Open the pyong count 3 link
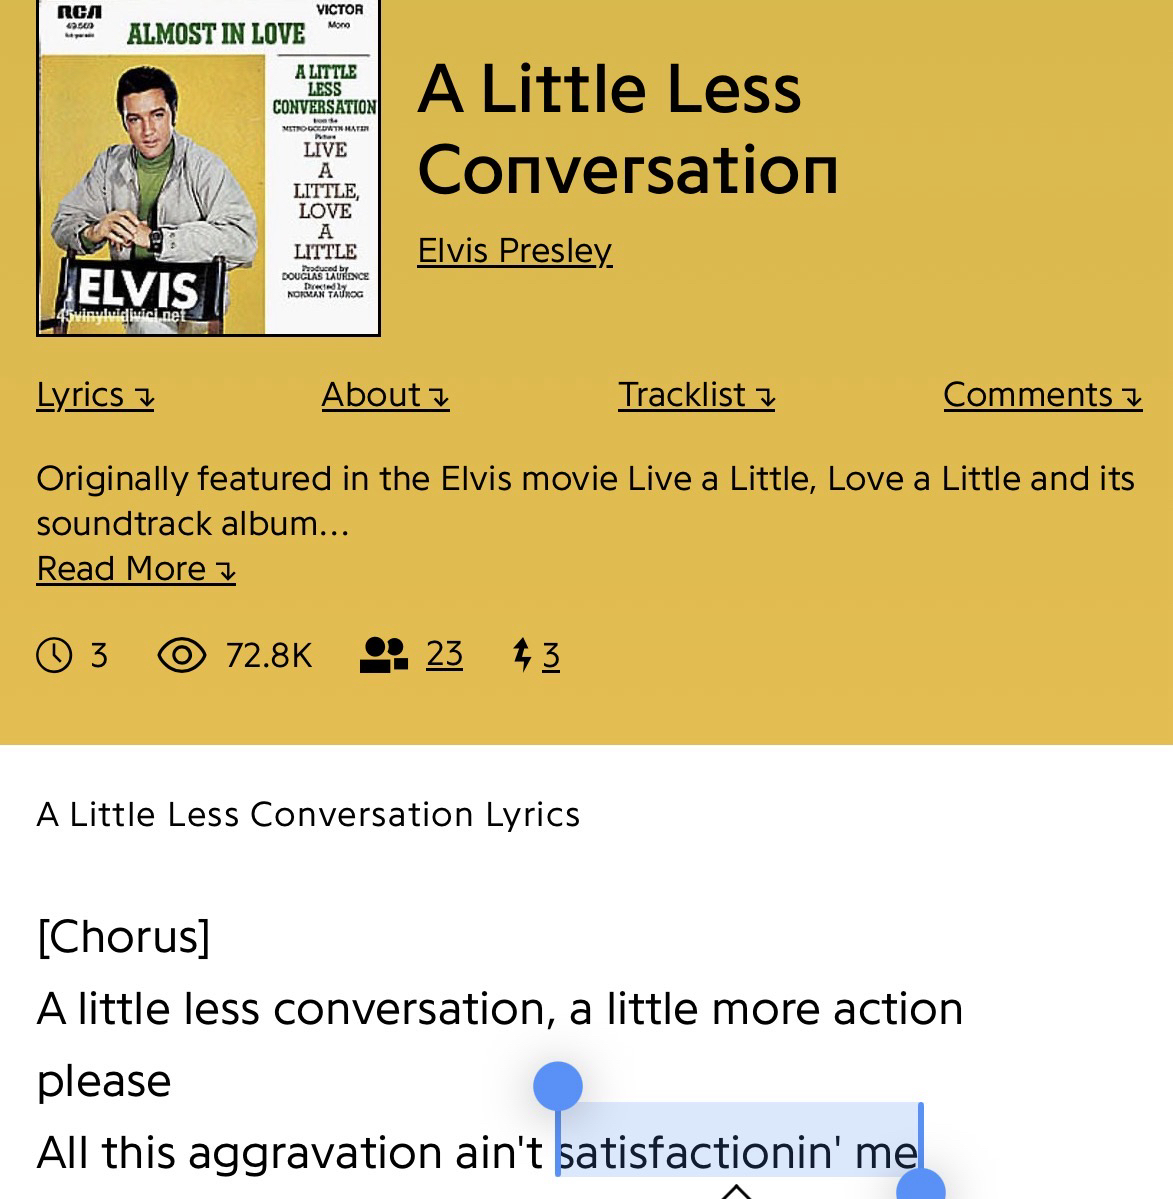Screen dimensions: 1173x1199 (x=551, y=656)
